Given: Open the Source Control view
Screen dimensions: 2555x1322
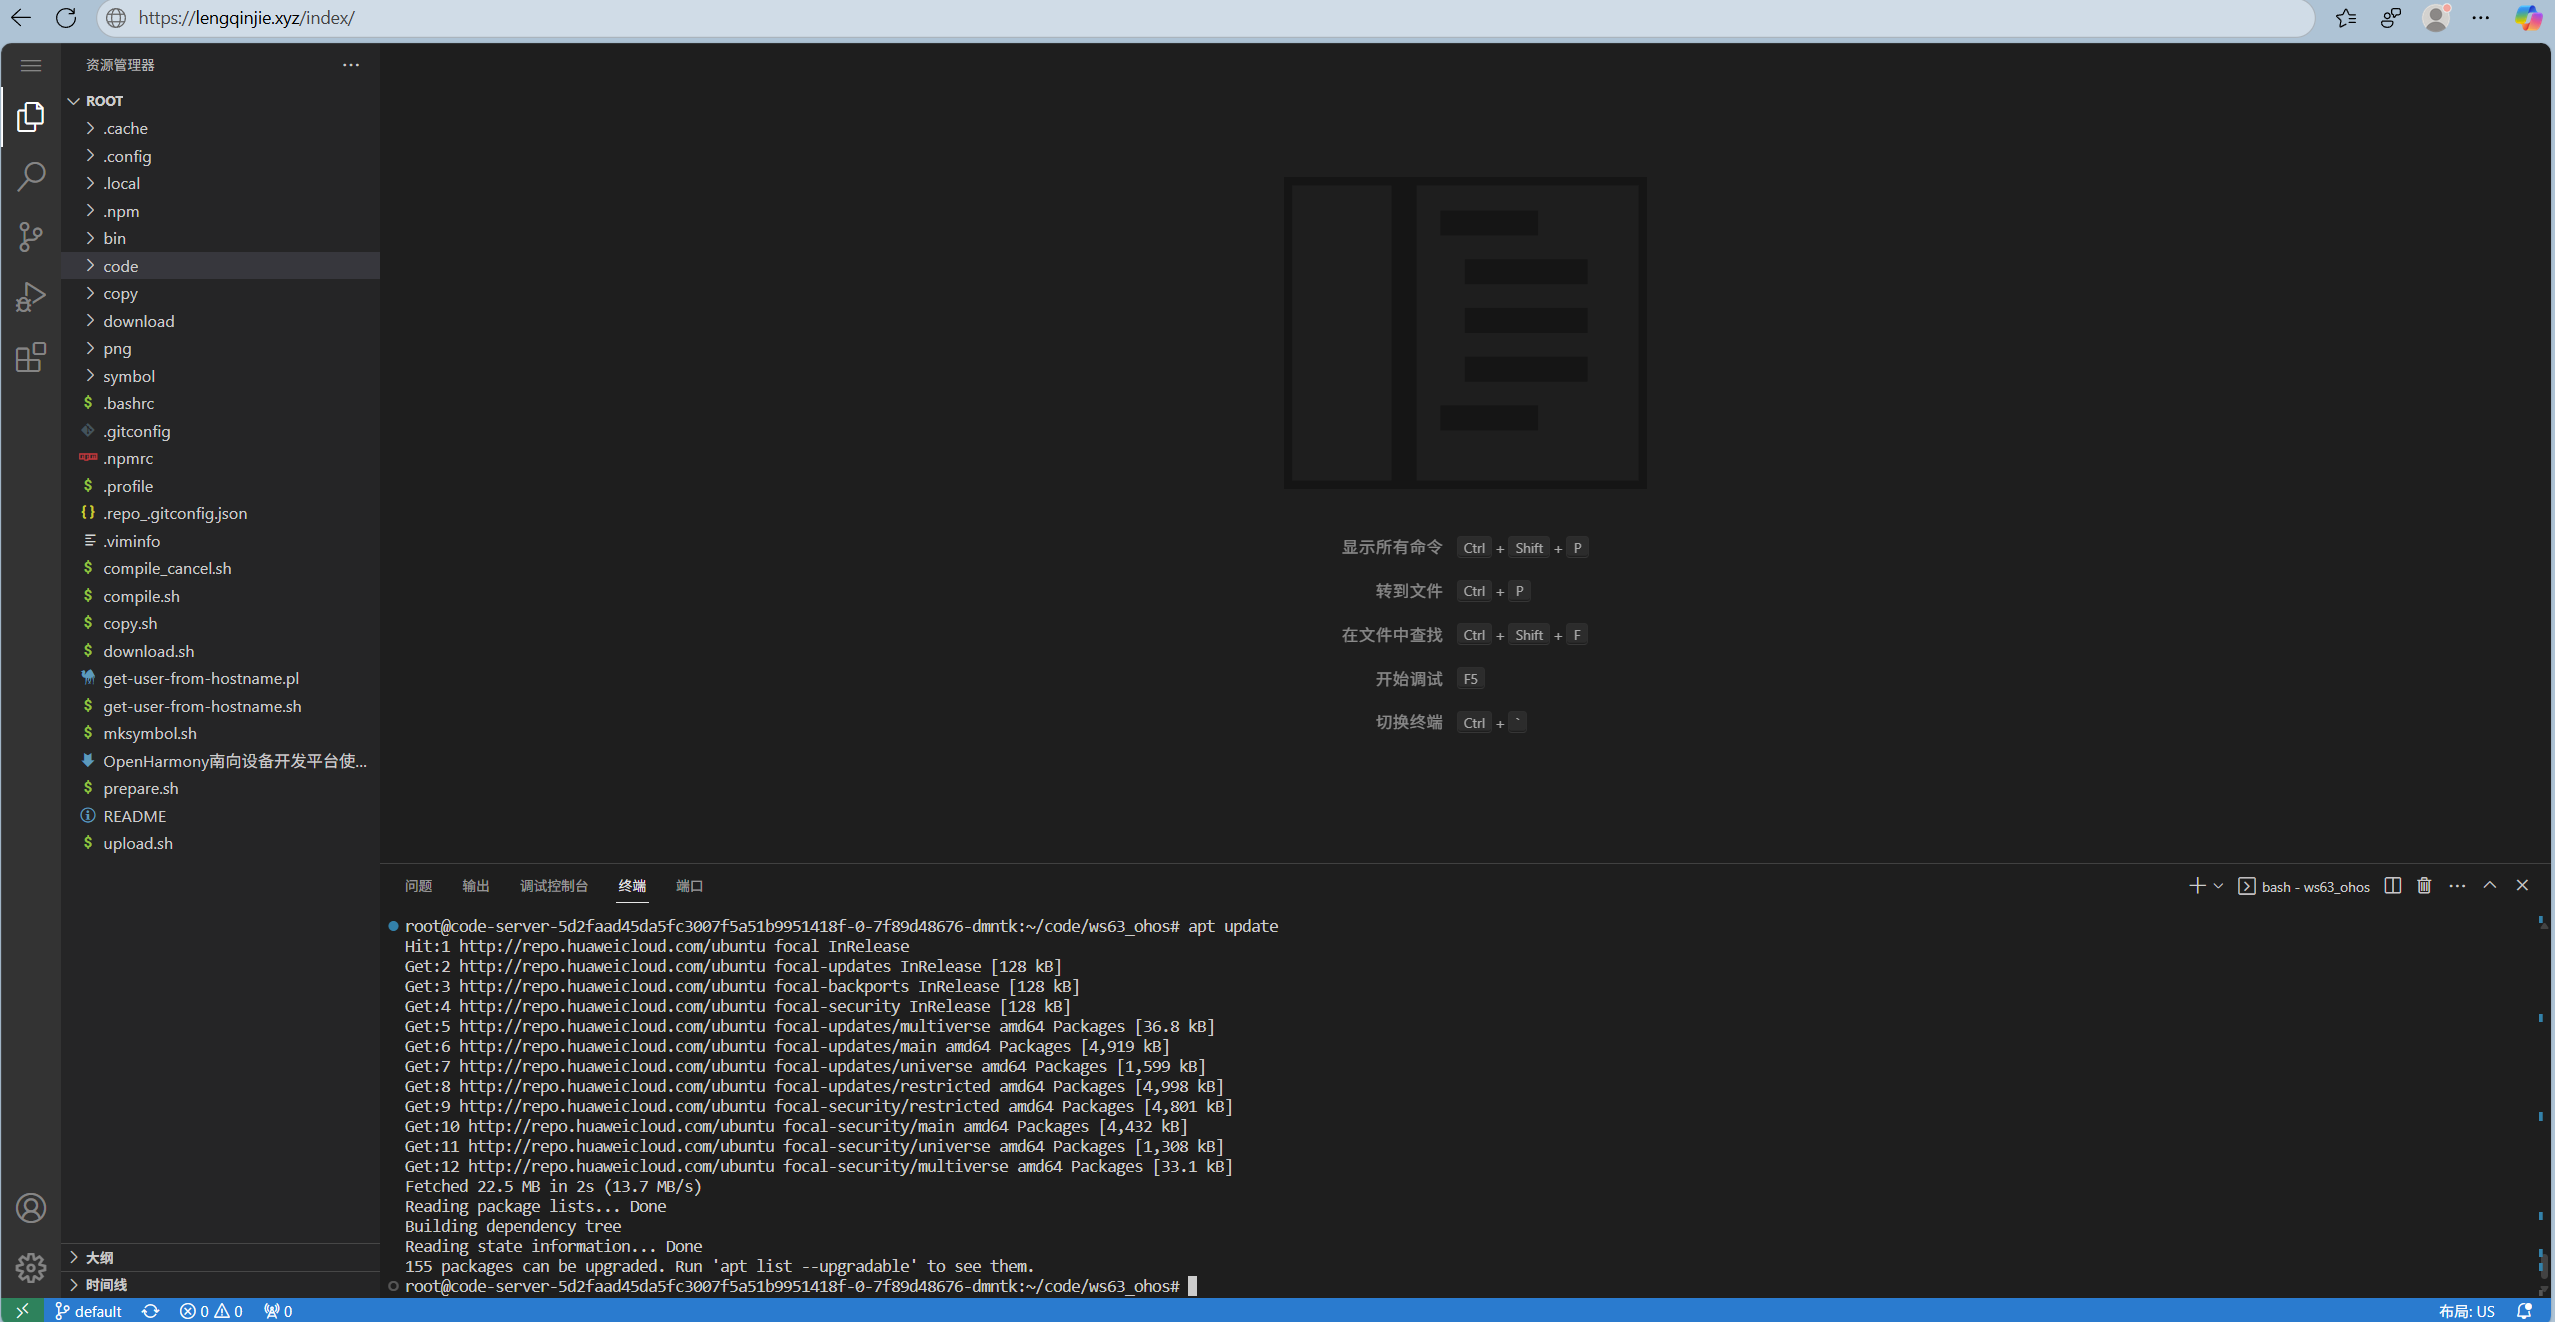Looking at the screenshot, I should click(30, 236).
